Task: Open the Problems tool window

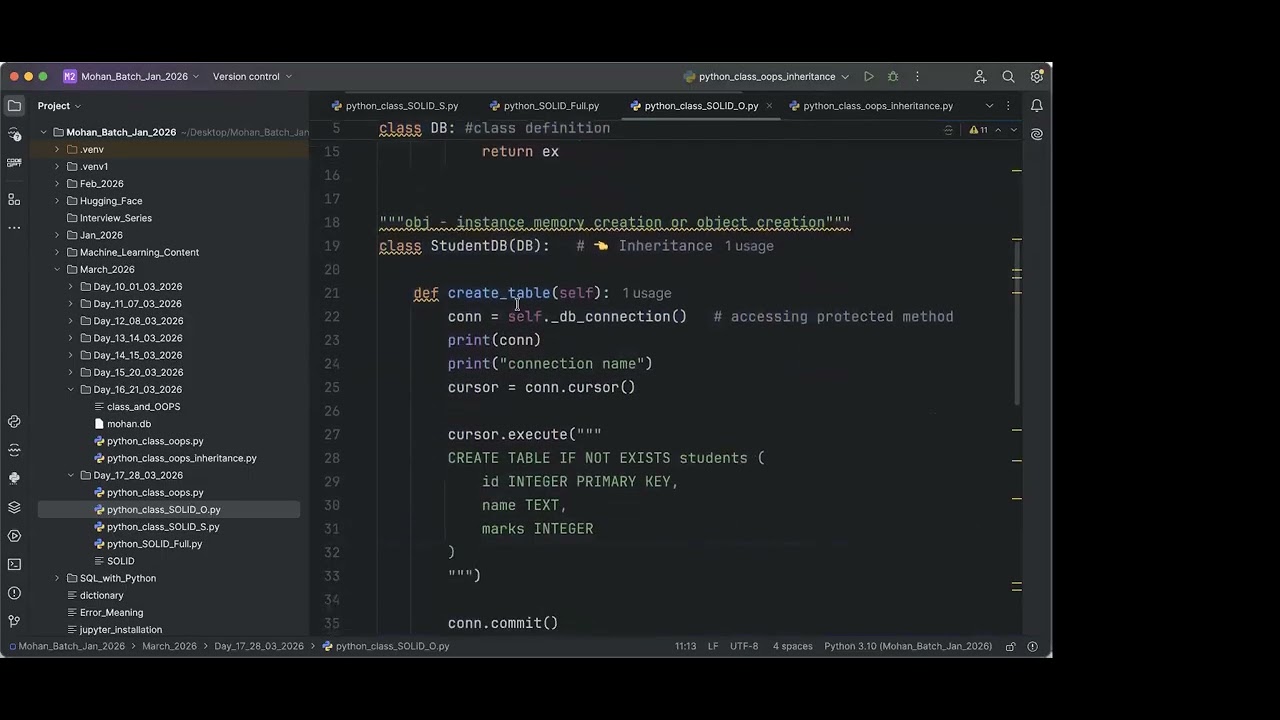Action: (14, 593)
